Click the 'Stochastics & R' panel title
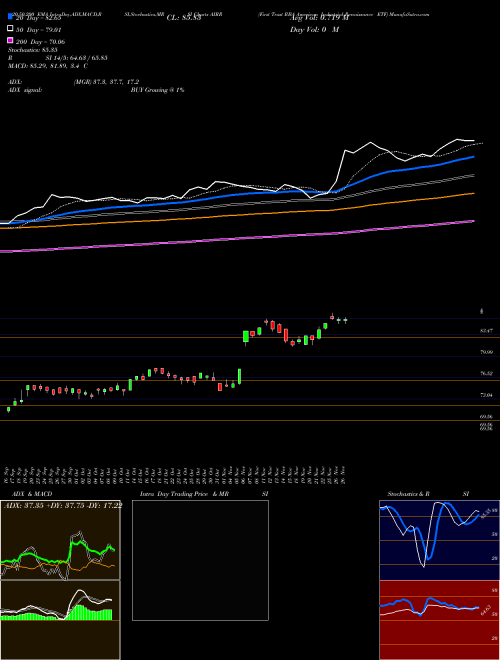Image resolution: width=500 pixels, height=660 pixels. click(408, 494)
